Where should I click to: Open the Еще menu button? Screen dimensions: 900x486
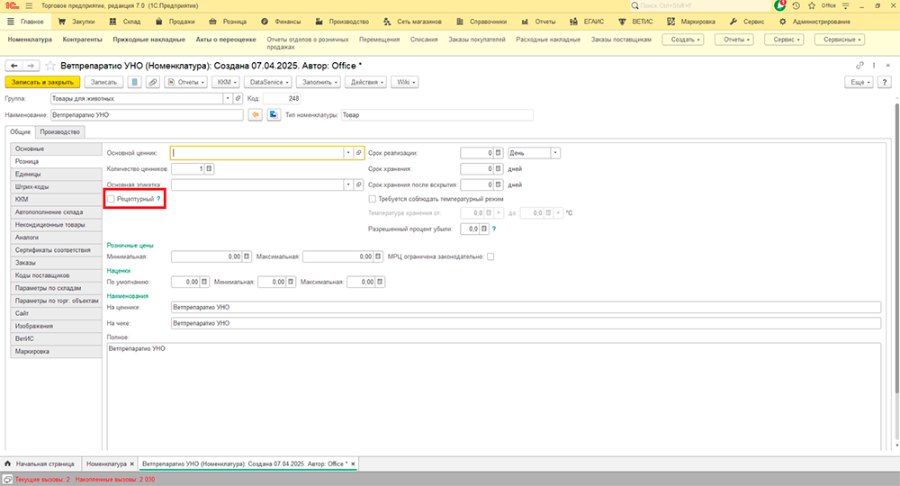click(859, 82)
